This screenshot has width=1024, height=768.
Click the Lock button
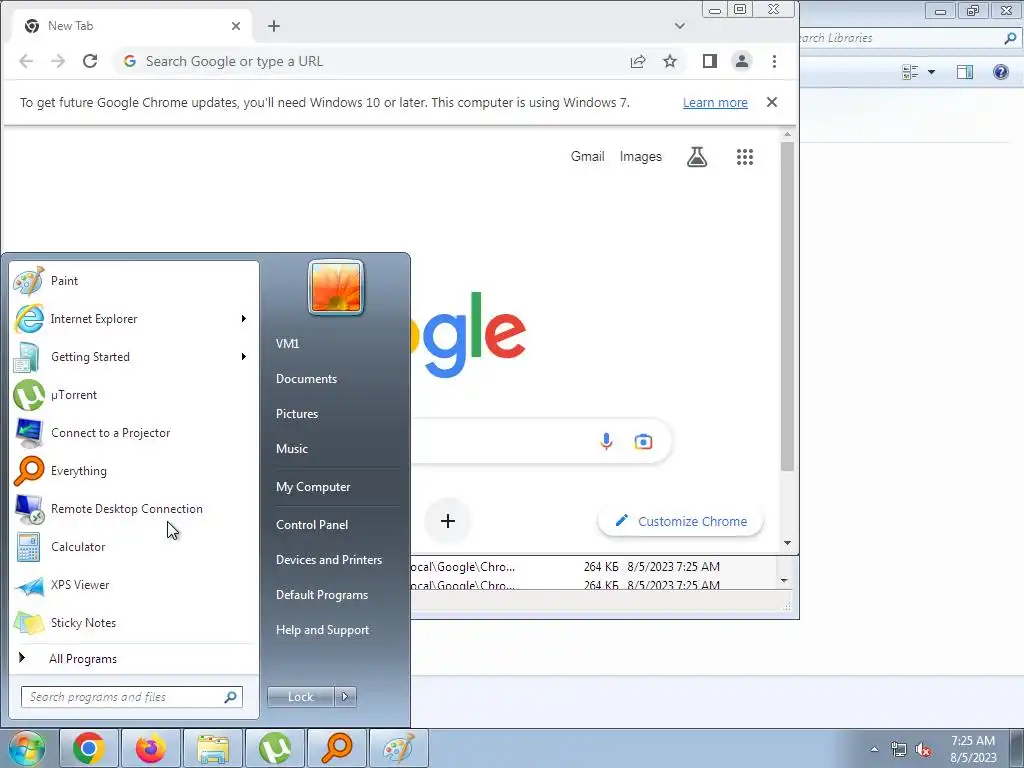coord(301,697)
